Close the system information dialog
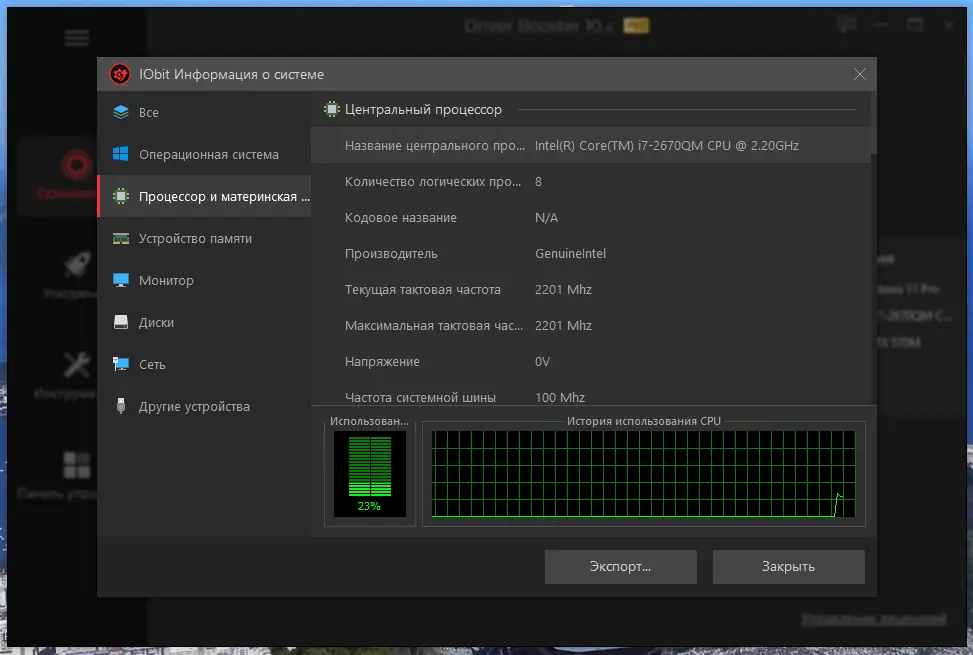The width and height of the screenshot is (973, 655). tap(859, 74)
